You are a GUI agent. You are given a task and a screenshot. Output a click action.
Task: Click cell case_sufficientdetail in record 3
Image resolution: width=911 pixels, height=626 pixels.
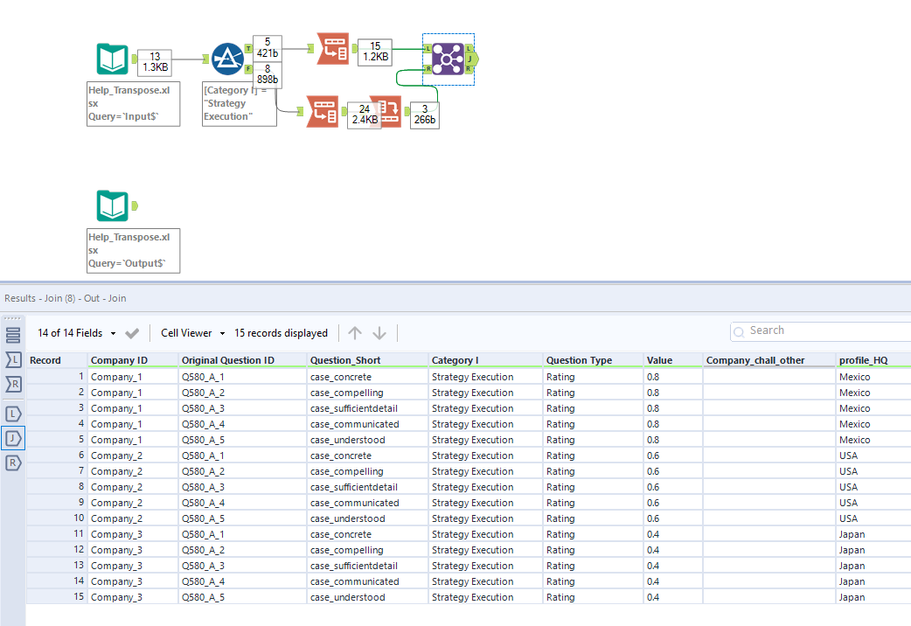368,409
